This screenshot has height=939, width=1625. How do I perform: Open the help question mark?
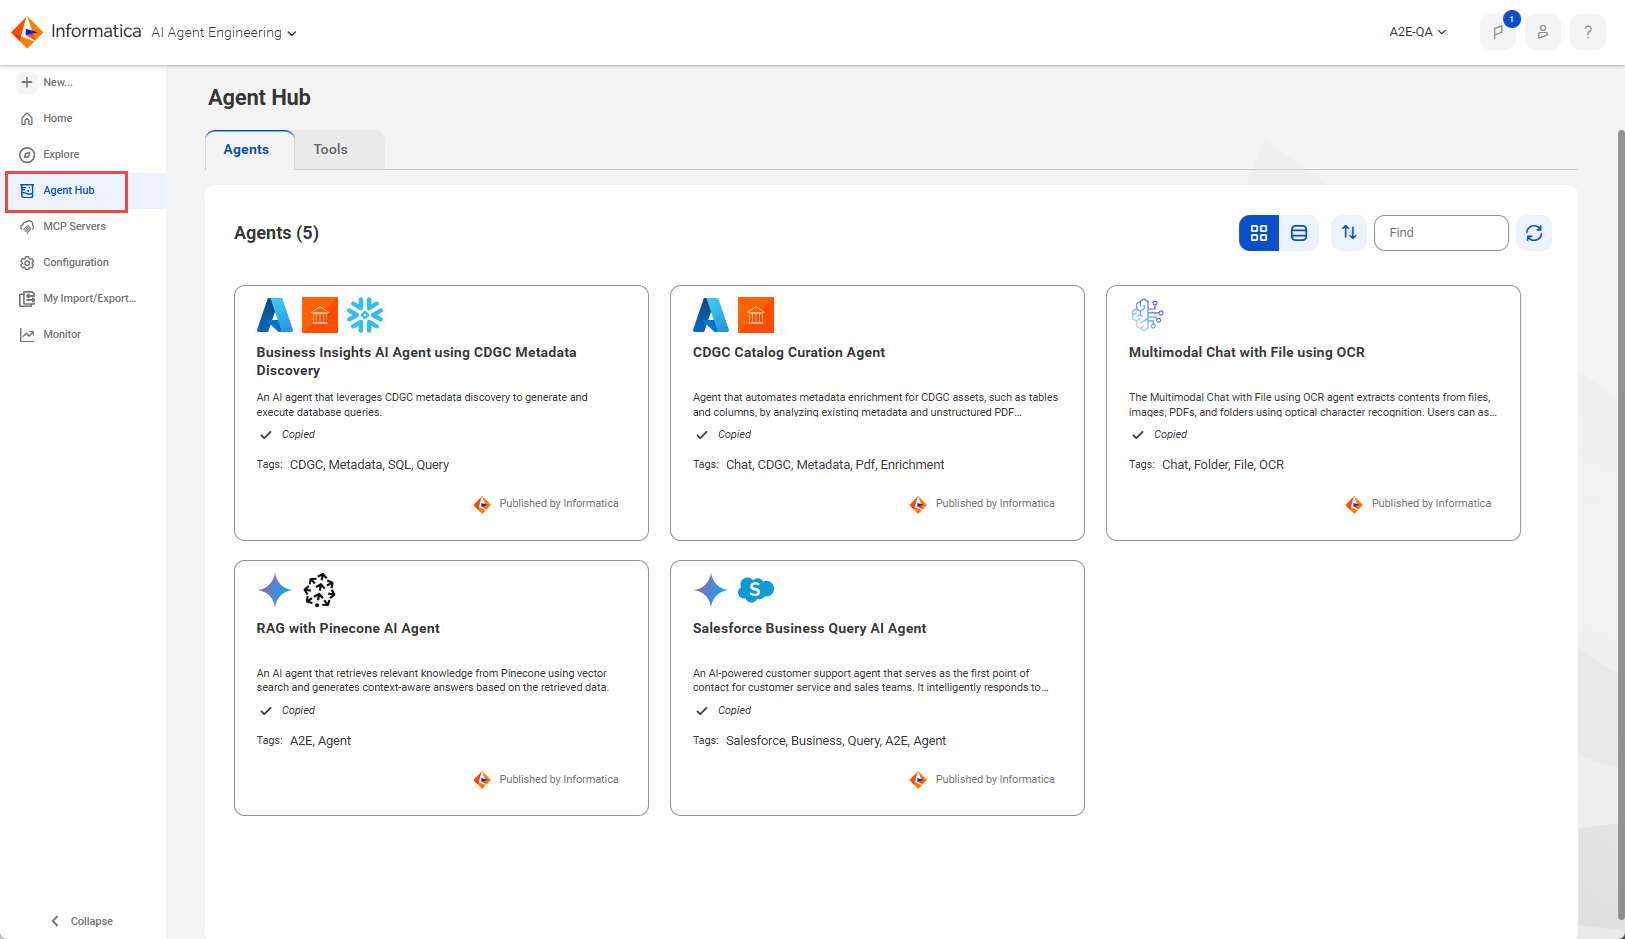[x=1588, y=32]
